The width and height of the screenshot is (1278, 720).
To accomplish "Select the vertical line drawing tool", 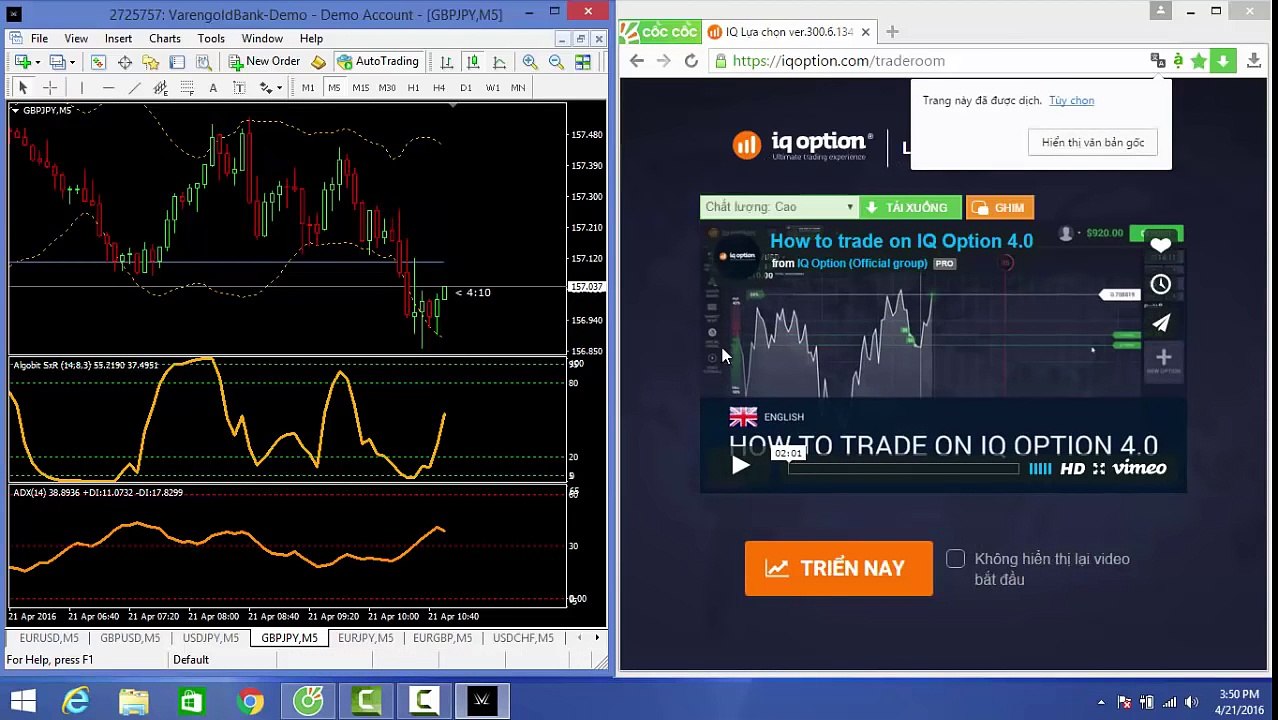I will 82,88.
